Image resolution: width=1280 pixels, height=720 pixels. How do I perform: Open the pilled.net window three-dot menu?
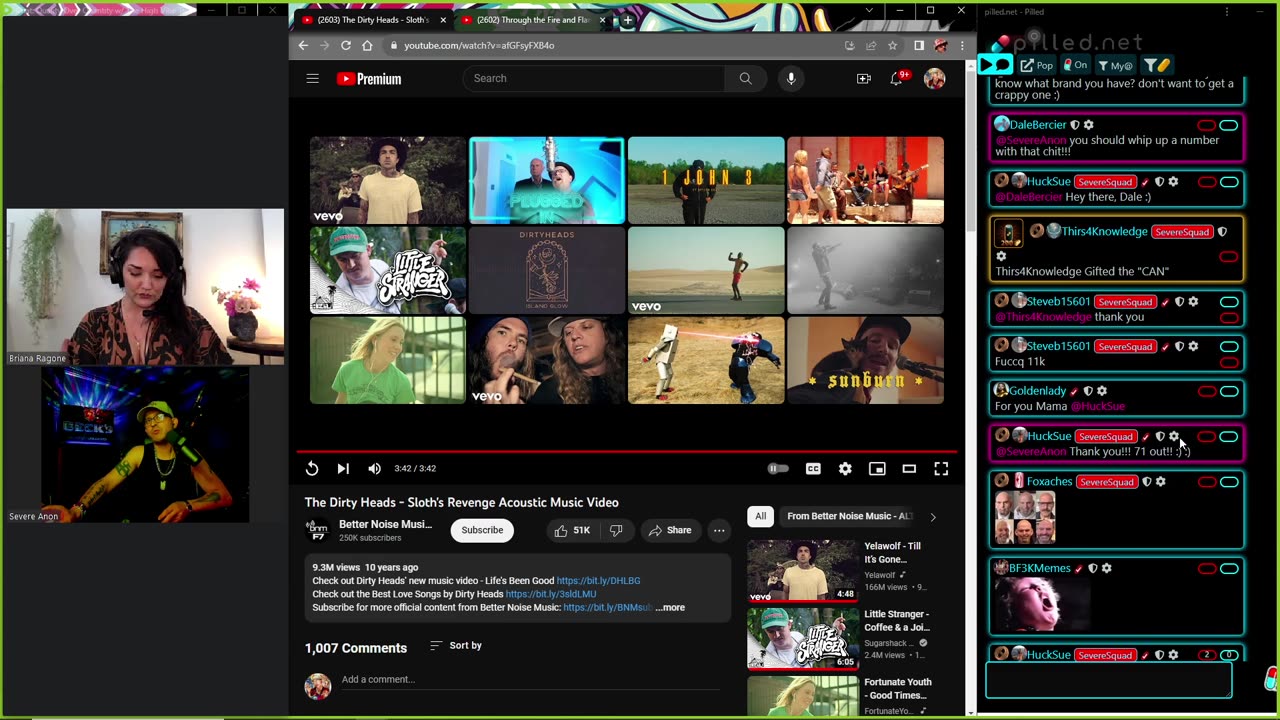pos(1227,12)
